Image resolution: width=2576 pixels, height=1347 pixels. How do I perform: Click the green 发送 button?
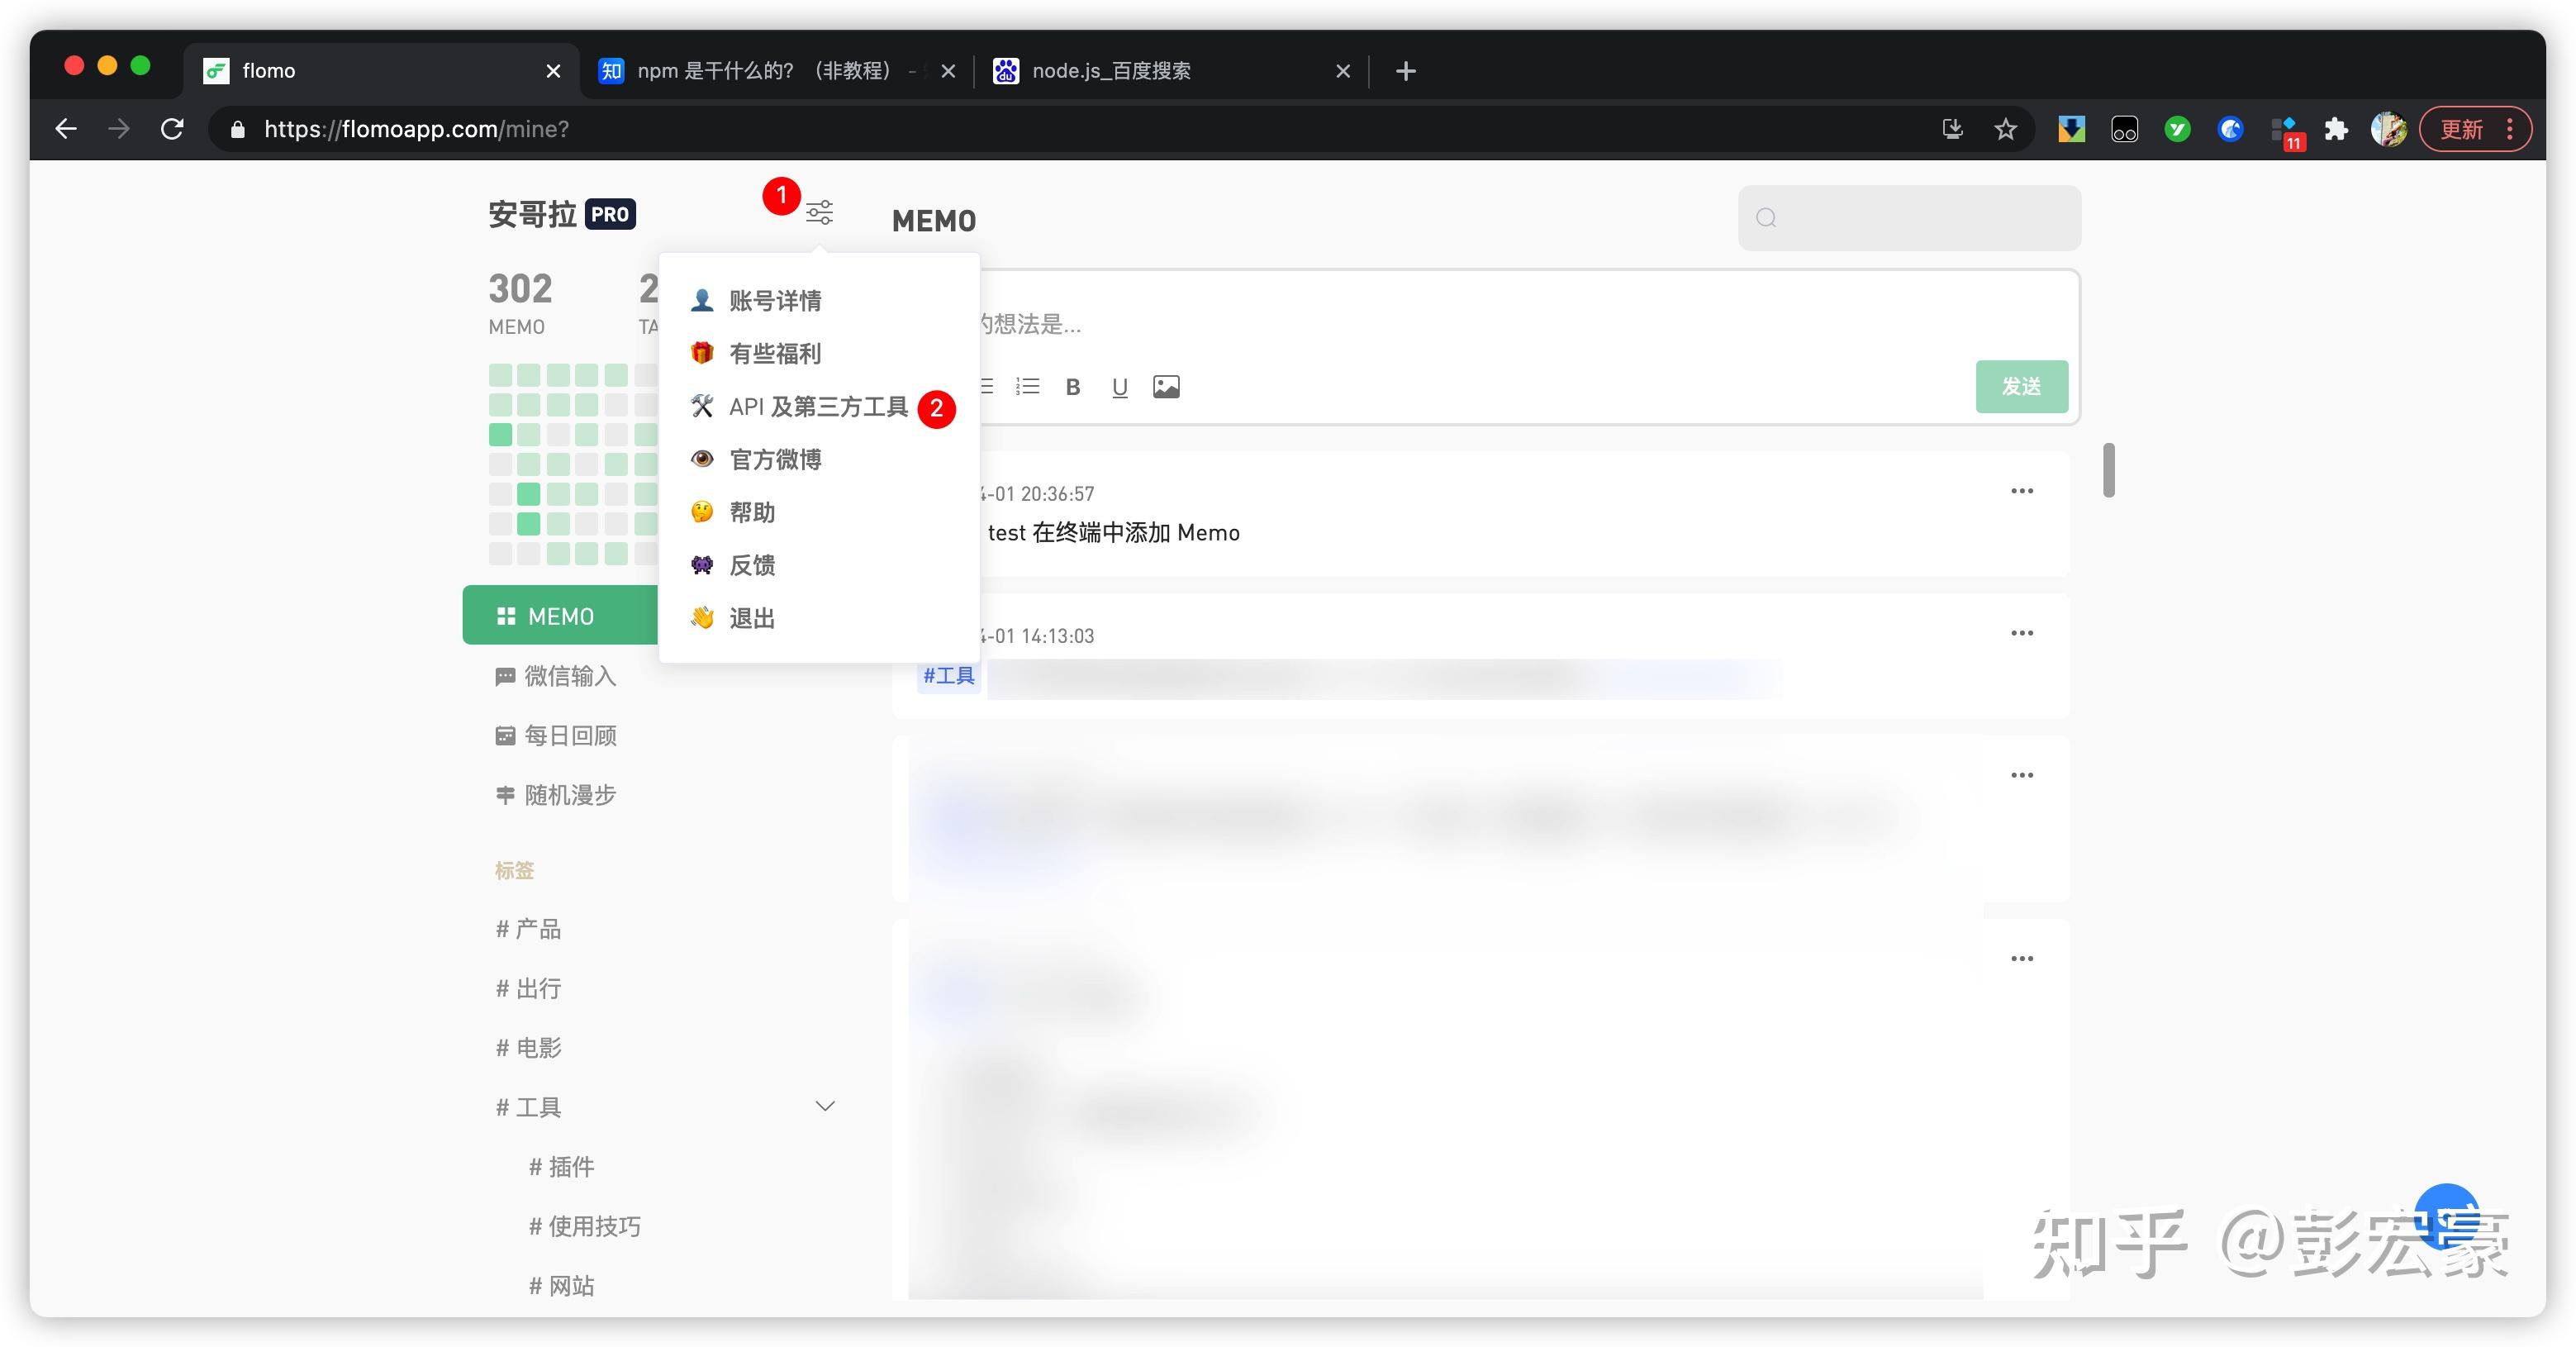pos(2020,386)
